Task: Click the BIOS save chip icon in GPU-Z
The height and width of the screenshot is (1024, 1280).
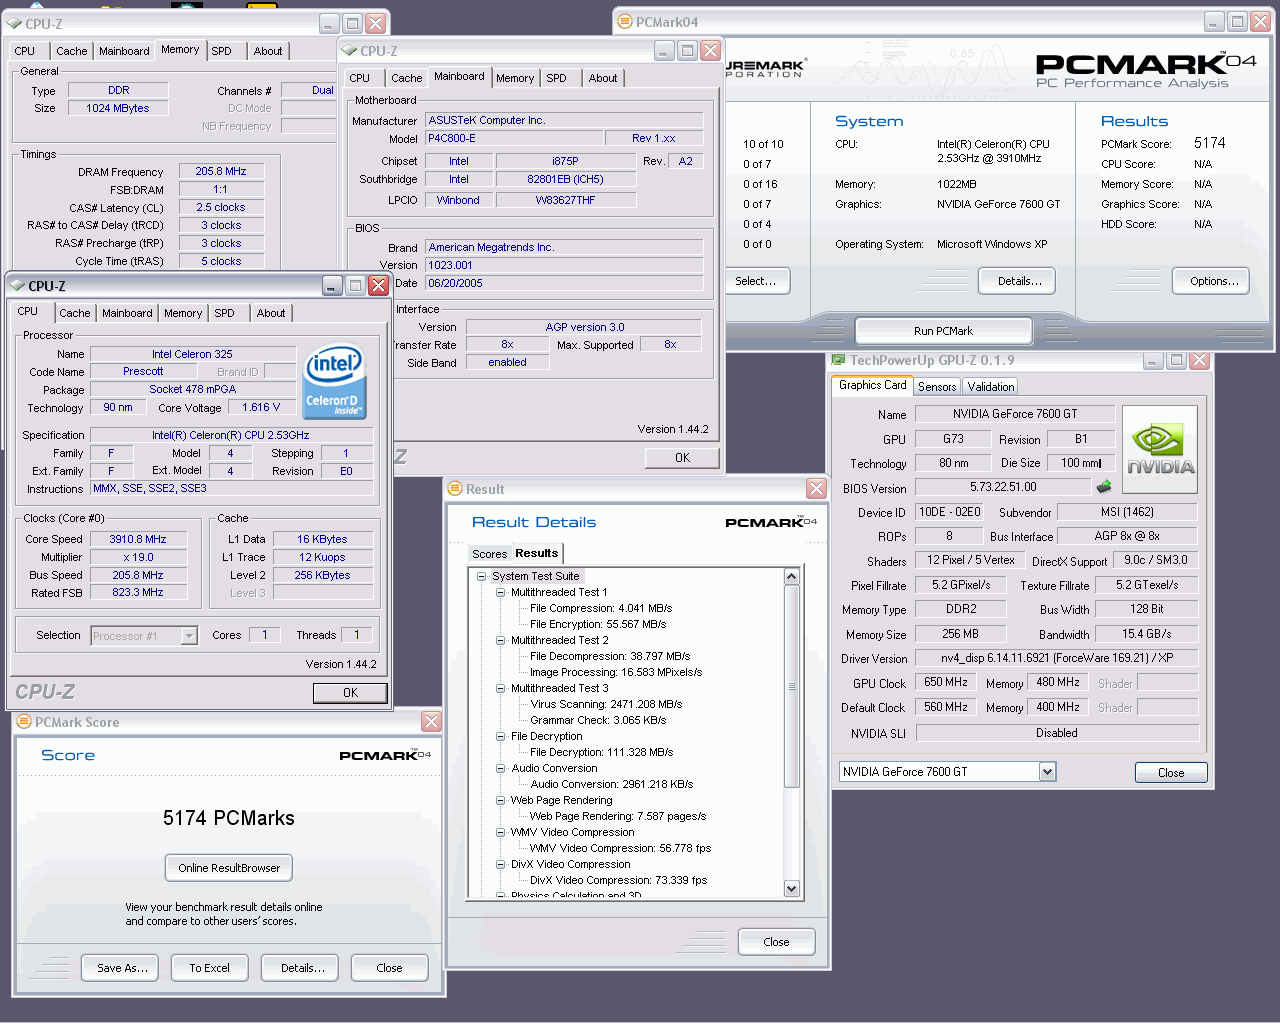Action: (x=1104, y=487)
